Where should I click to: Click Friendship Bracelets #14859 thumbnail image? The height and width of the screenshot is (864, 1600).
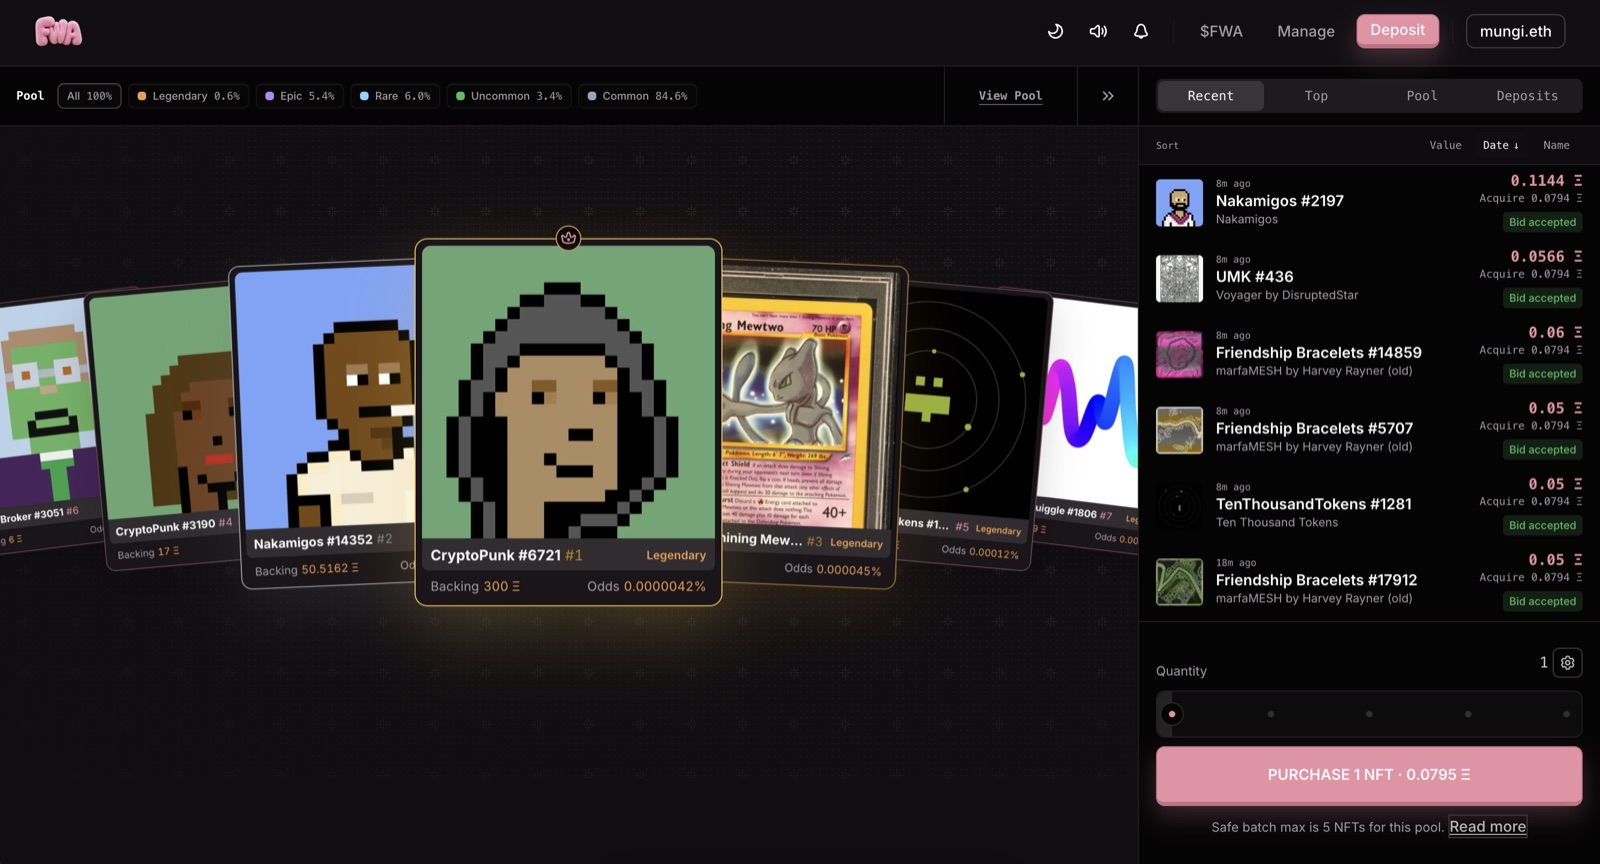[x=1180, y=355]
